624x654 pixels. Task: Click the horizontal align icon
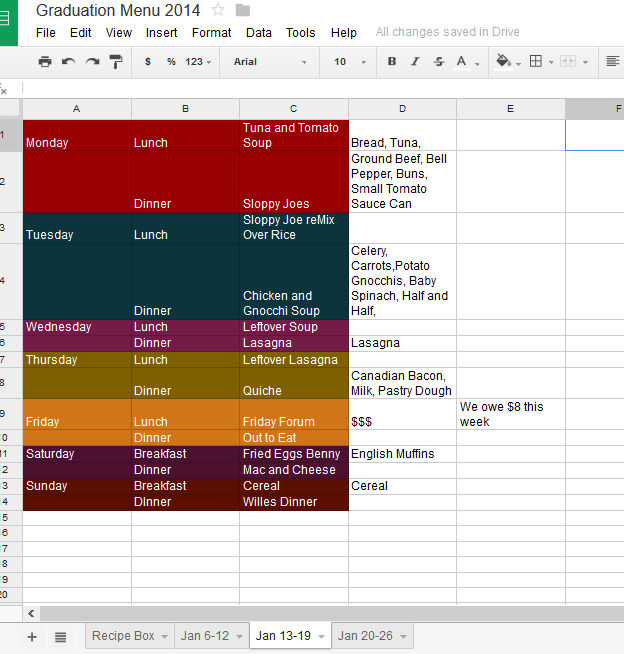pyautogui.click(x=613, y=61)
